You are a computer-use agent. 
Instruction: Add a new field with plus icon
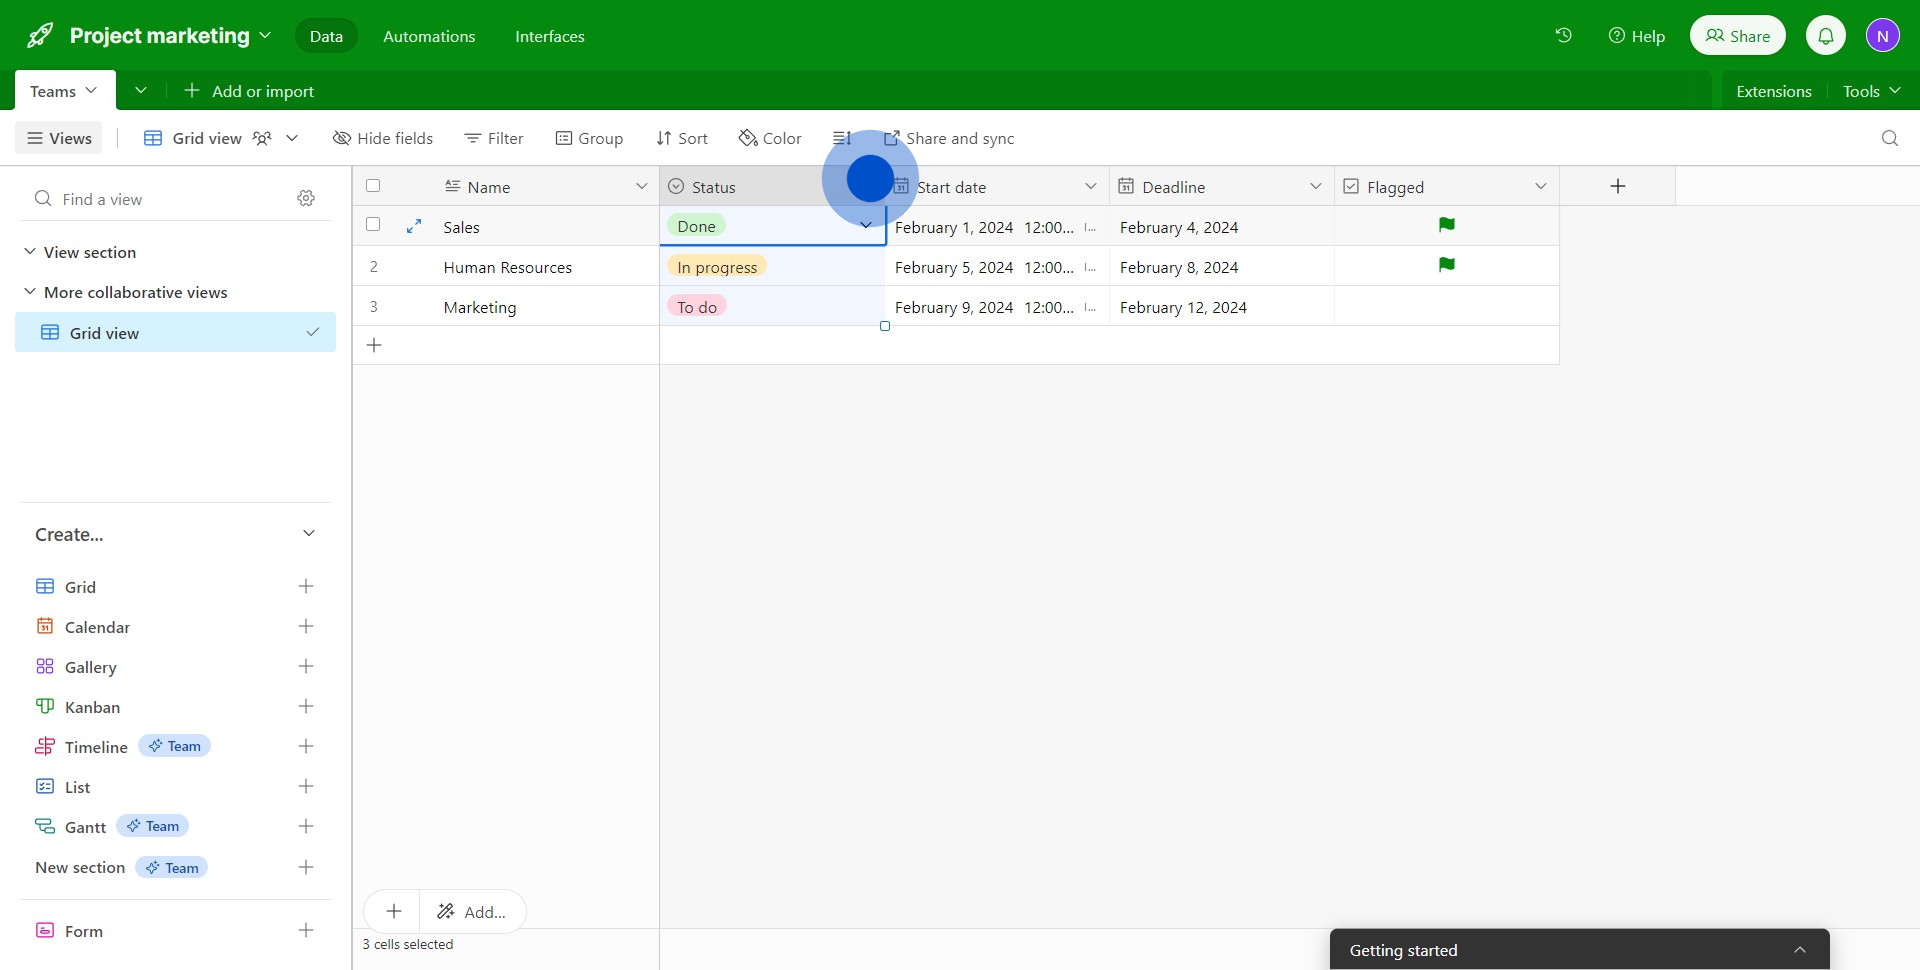tap(1617, 186)
